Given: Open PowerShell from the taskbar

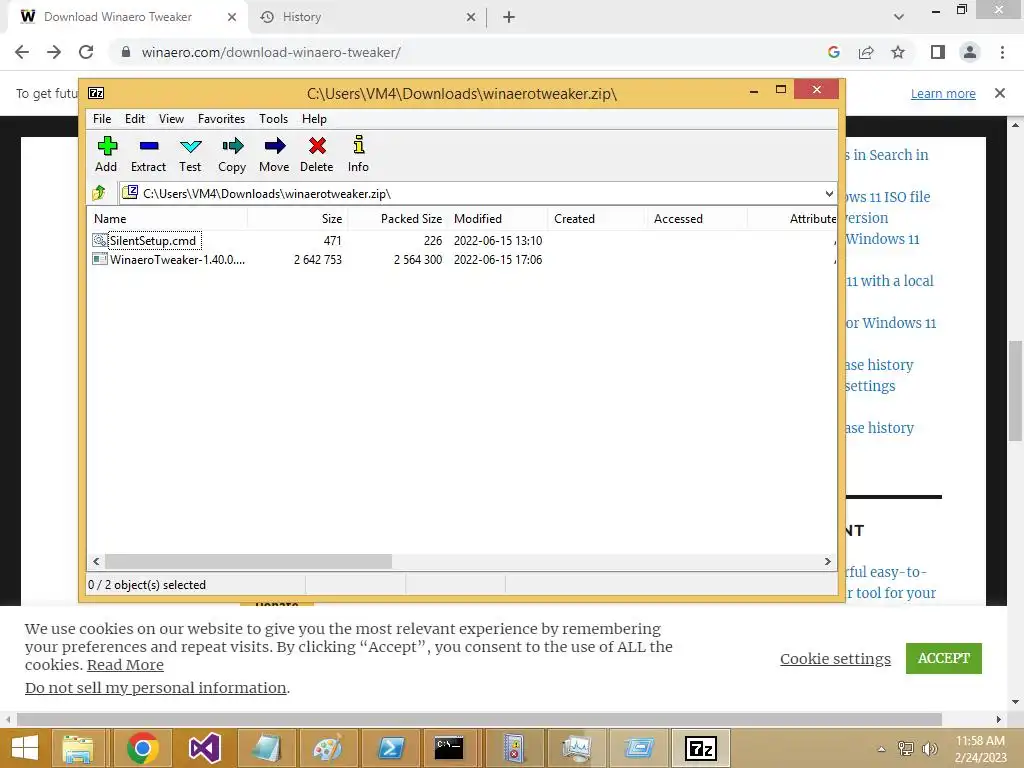Looking at the screenshot, I should [390, 748].
